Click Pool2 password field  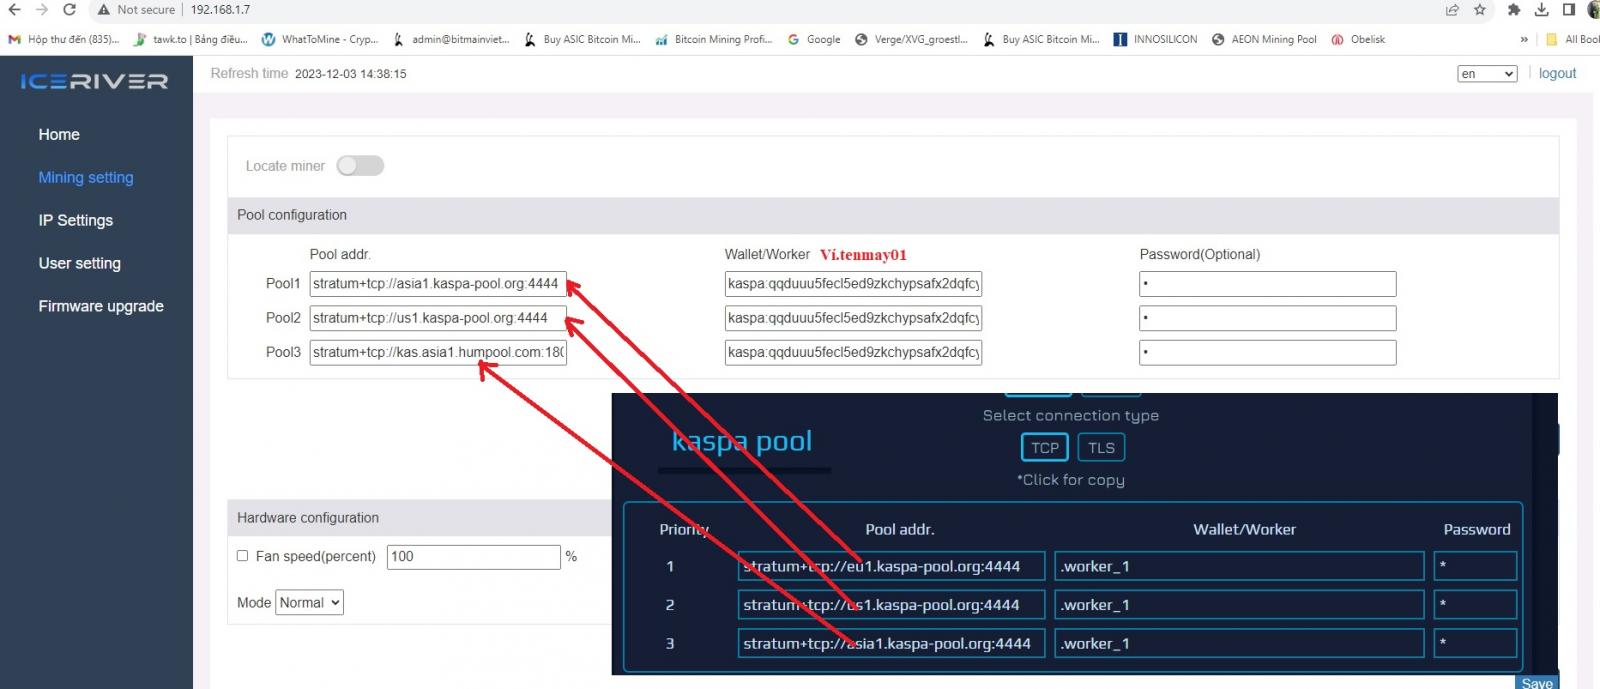1268,318
